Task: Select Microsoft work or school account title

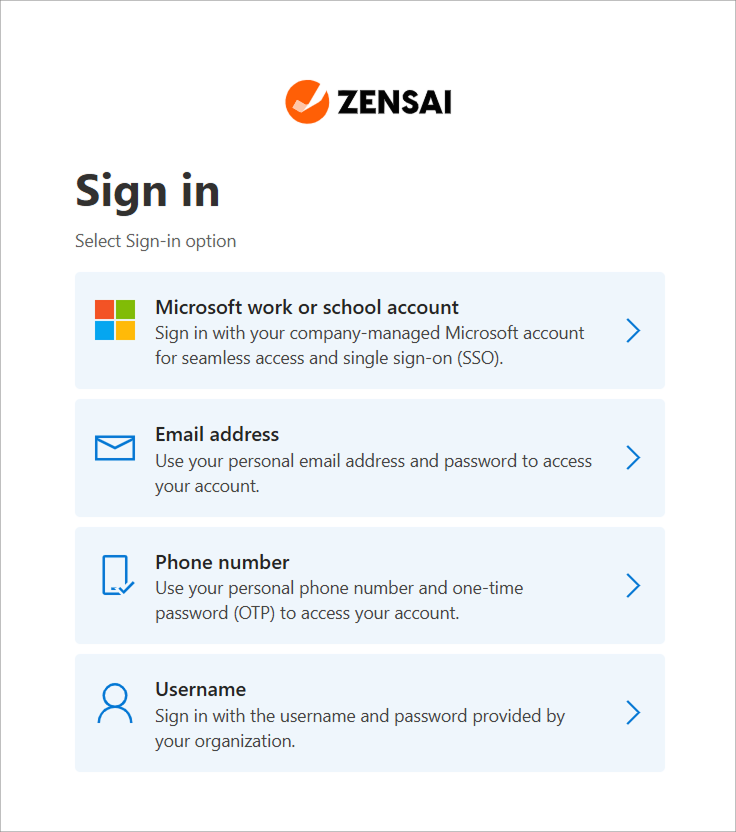Action: pyautogui.click(x=307, y=307)
